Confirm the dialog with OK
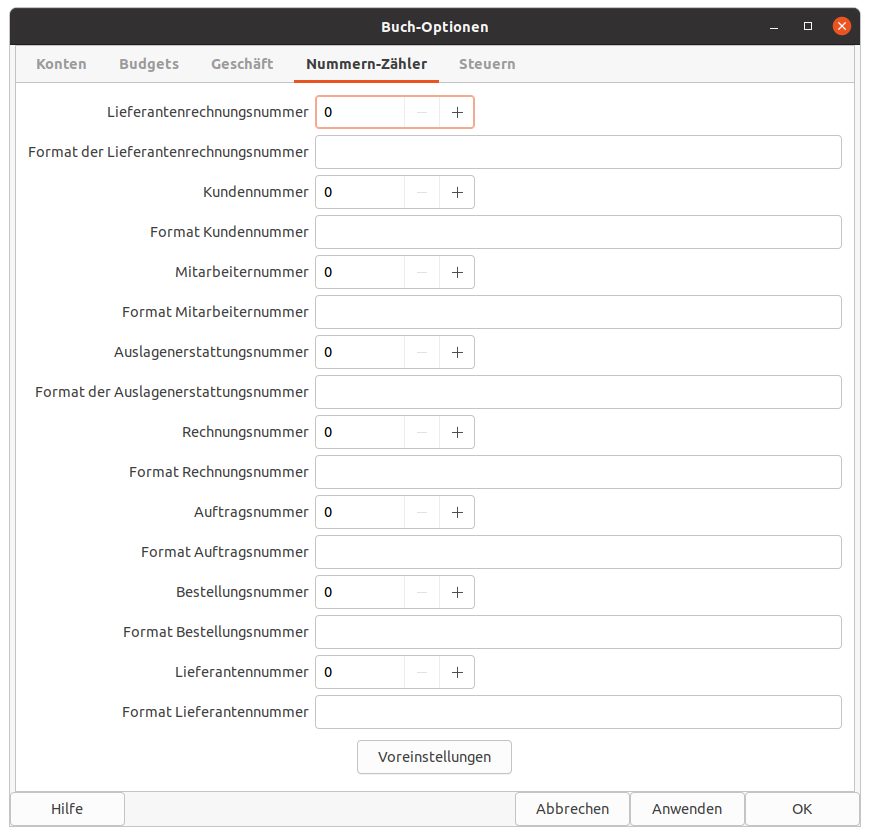Viewport: 870px width, 836px height. point(802,809)
